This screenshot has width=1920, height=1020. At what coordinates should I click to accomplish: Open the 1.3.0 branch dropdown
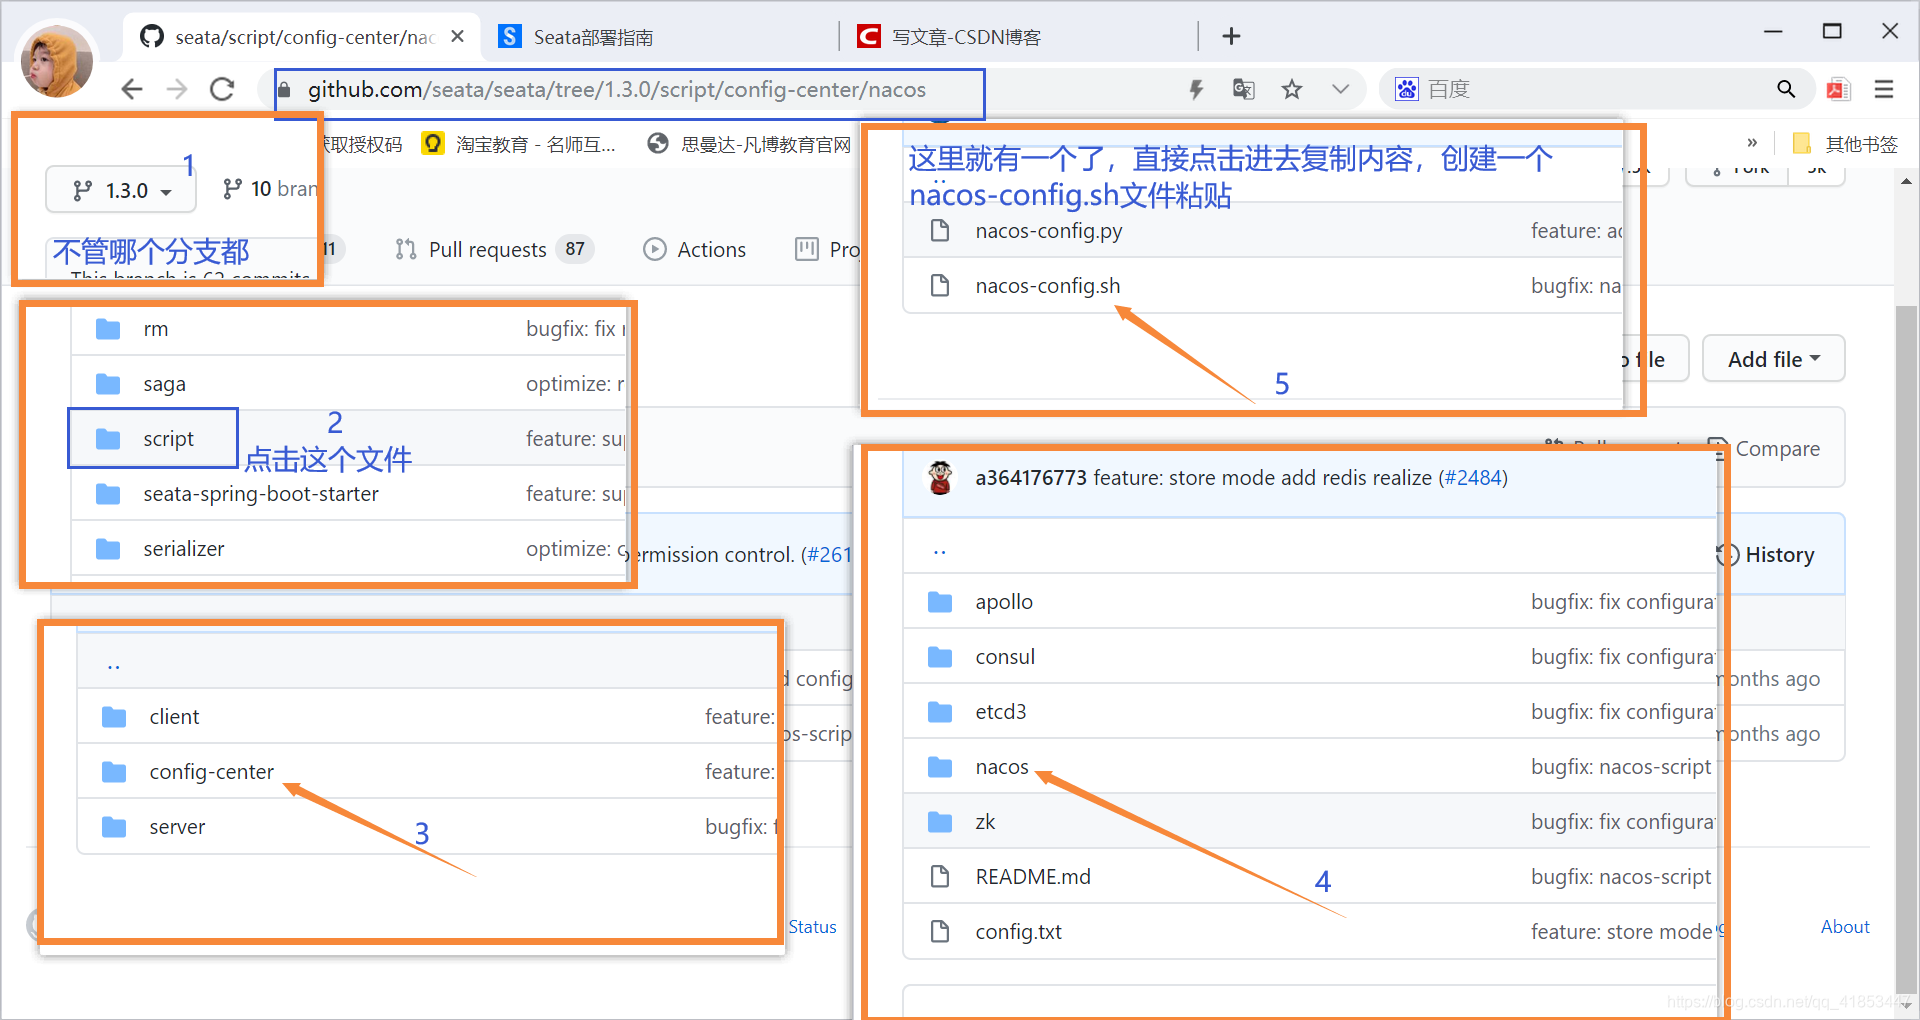(121, 190)
